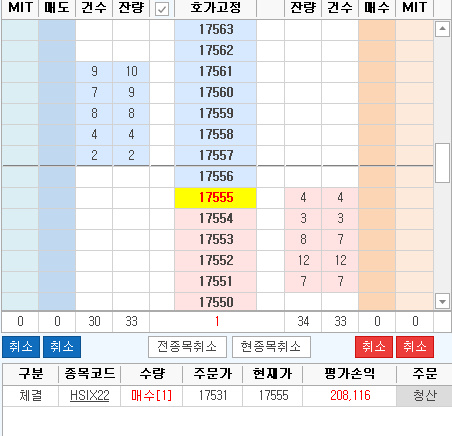Screen dimensions: 452x436
Task: Click the order book scrollbar thumb
Action: tap(442, 163)
